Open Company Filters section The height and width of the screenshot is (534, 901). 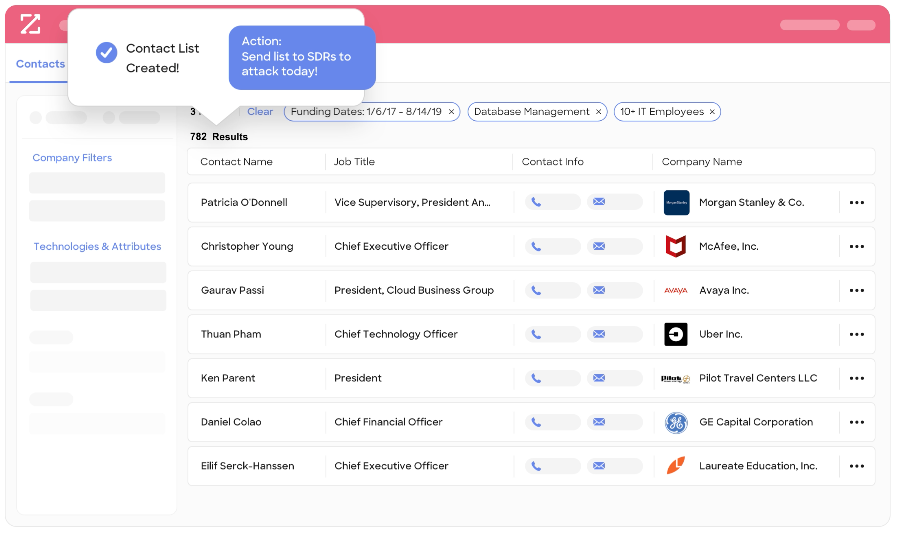pyautogui.click(x=72, y=157)
